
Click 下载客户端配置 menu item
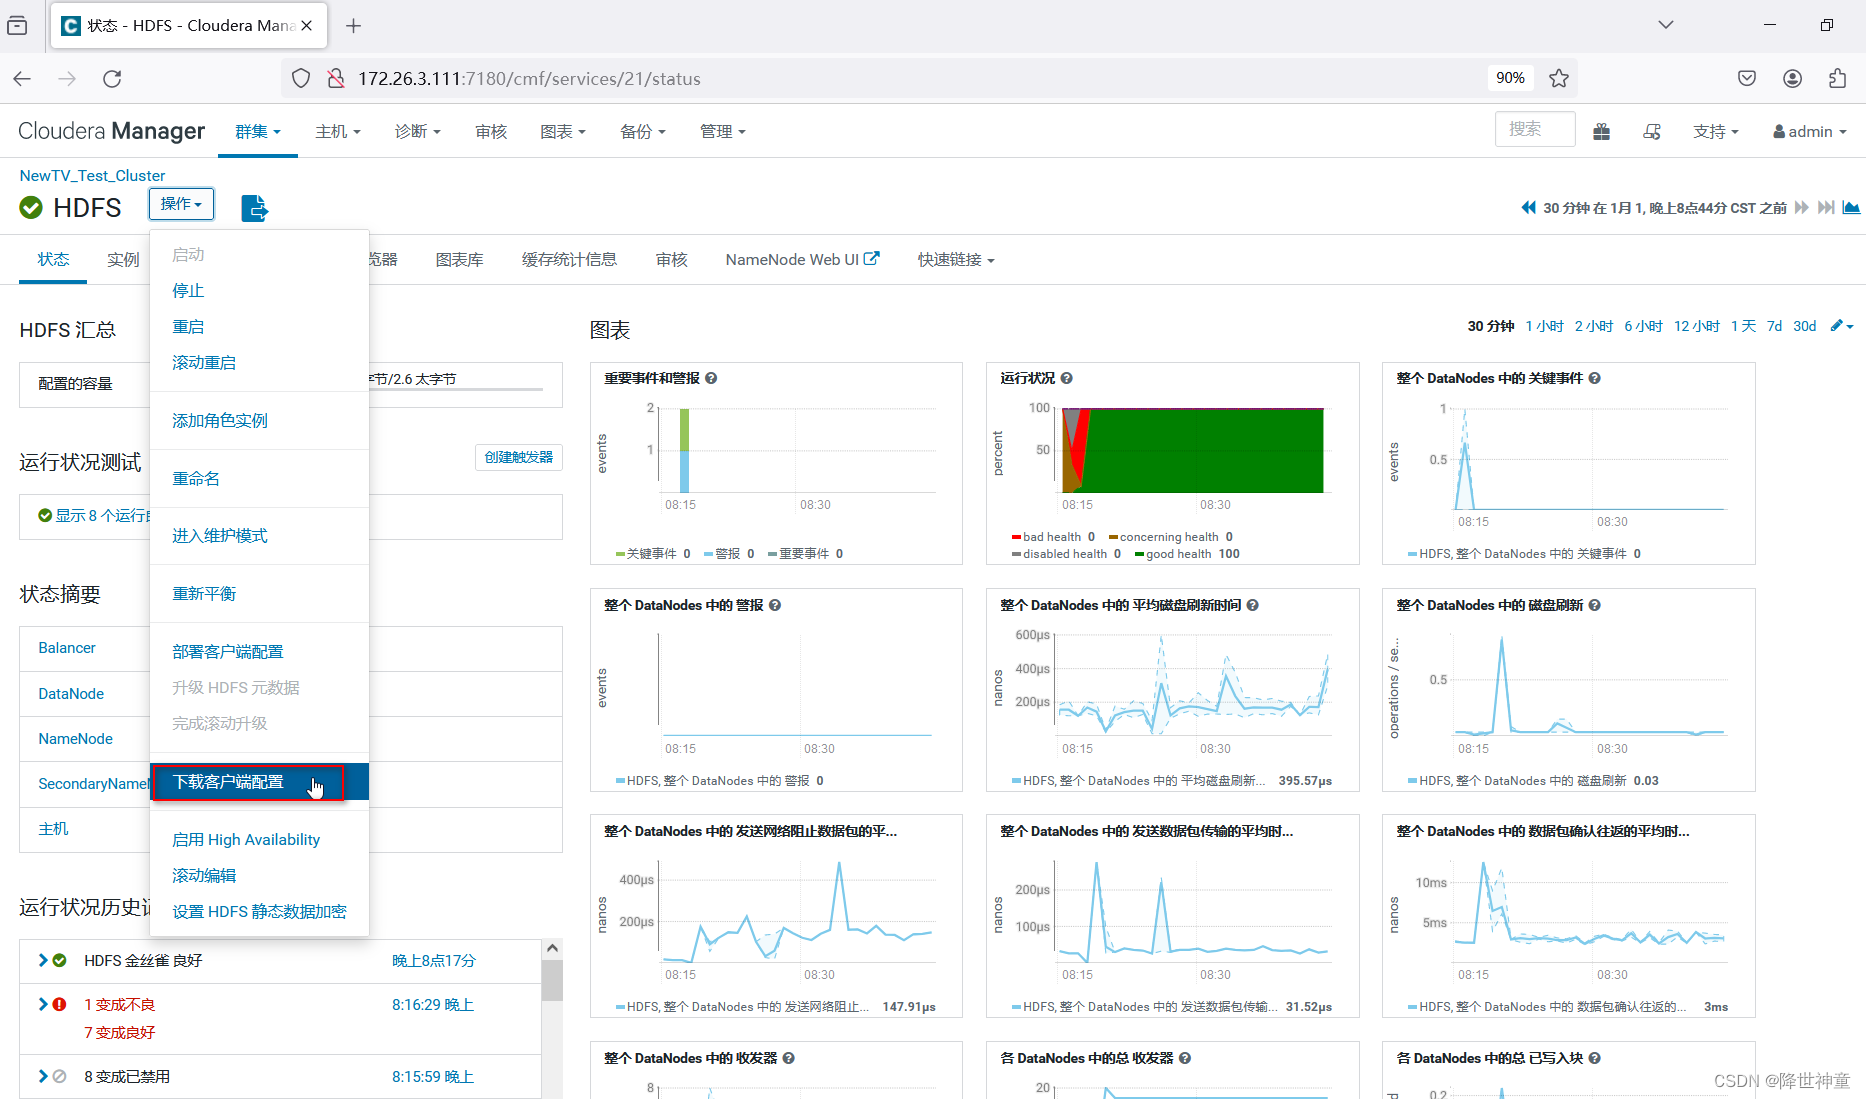point(259,782)
